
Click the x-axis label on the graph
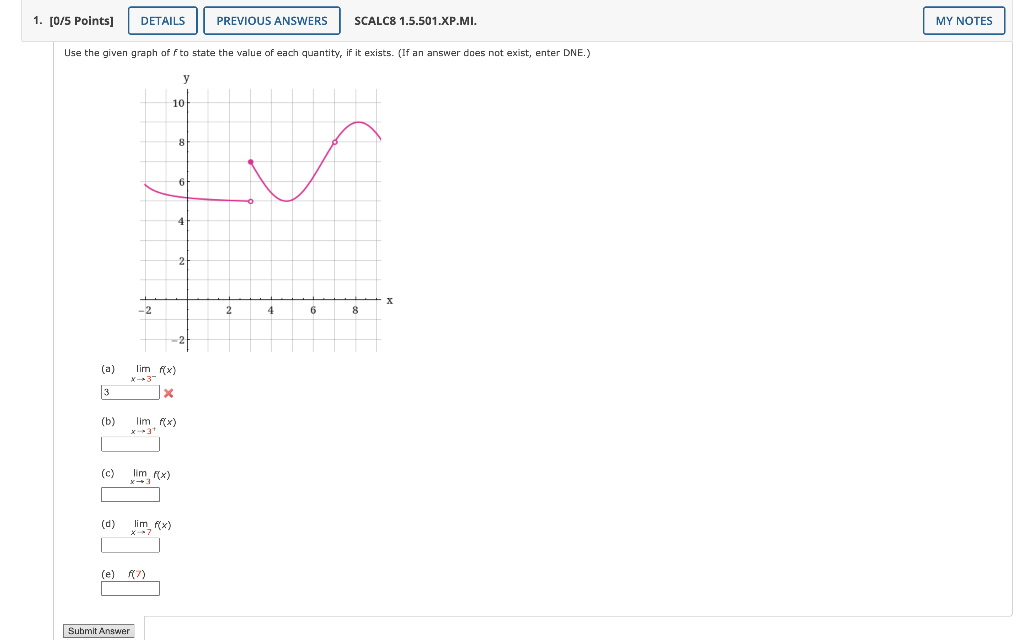388,298
